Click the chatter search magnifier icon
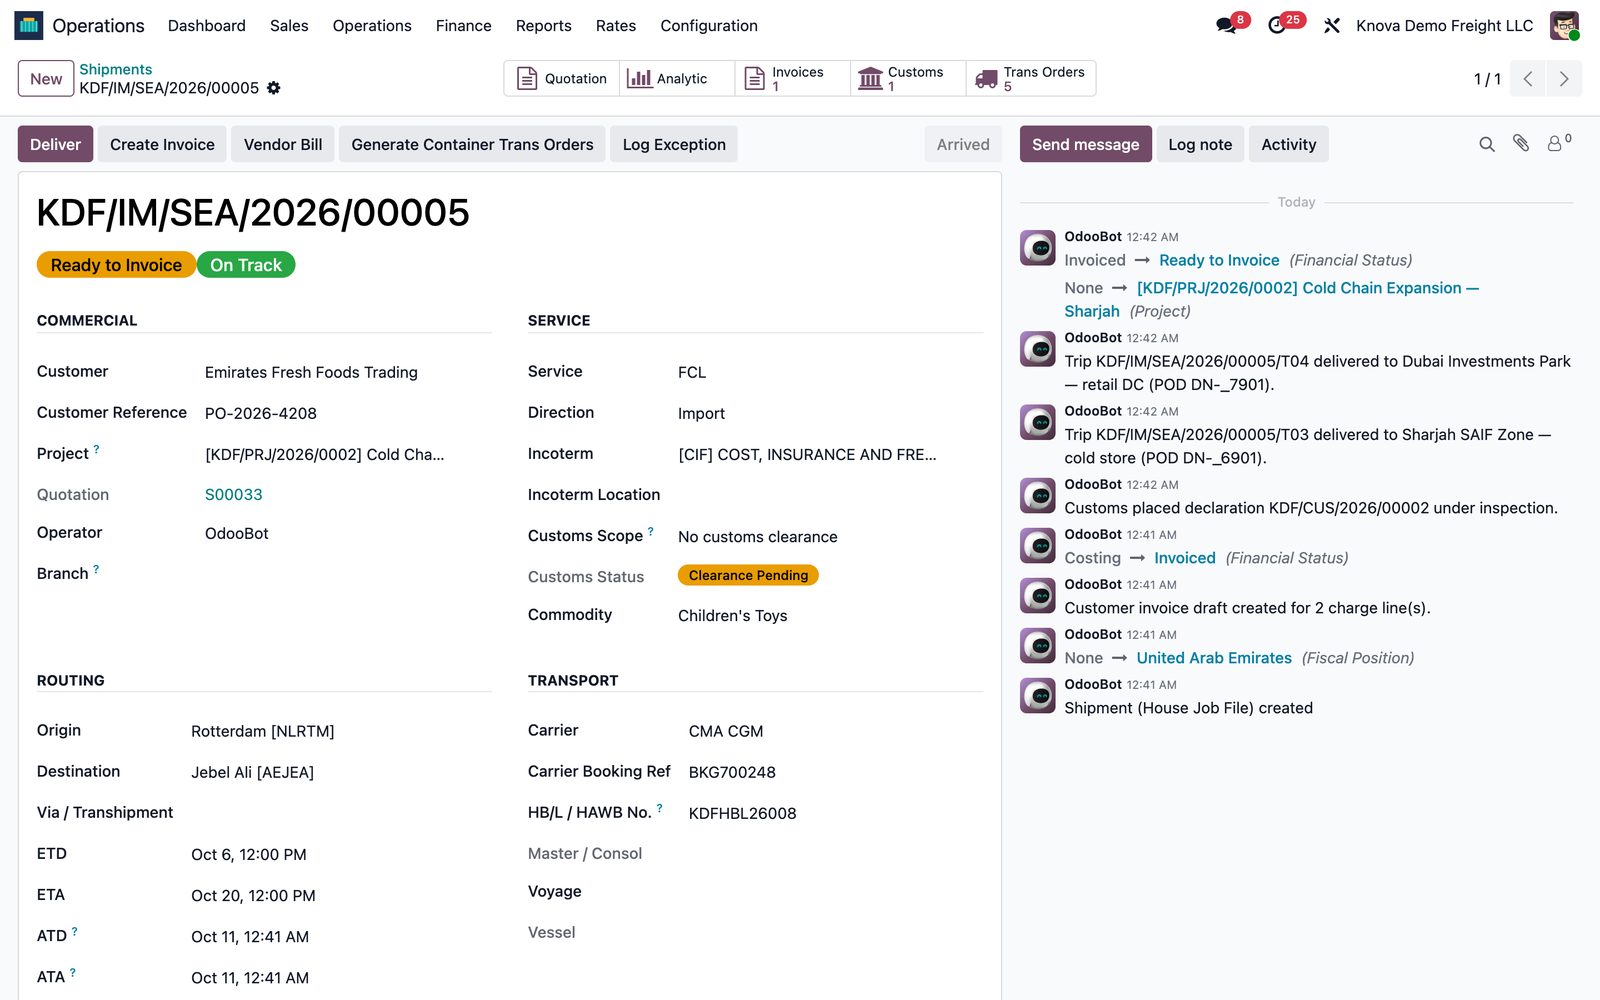Viewport: 1600px width, 1000px height. click(x=1487, y=144)
